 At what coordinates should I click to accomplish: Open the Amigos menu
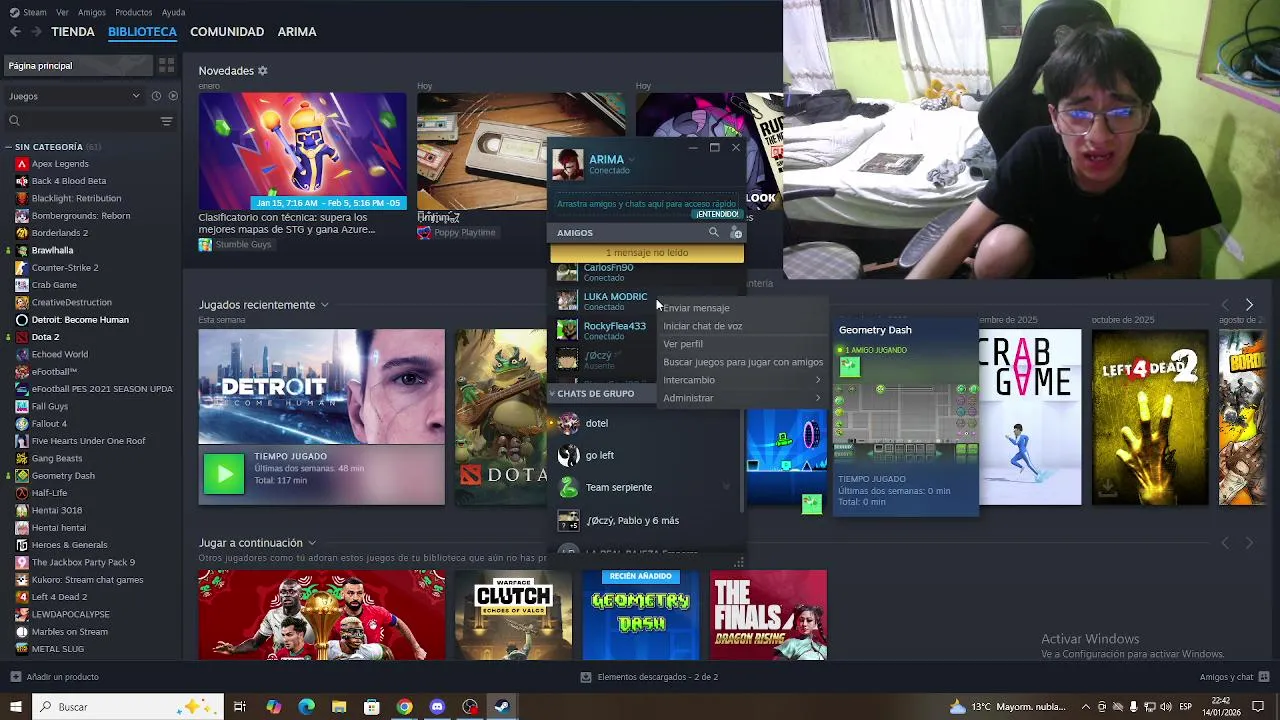[x=92, y=12]
